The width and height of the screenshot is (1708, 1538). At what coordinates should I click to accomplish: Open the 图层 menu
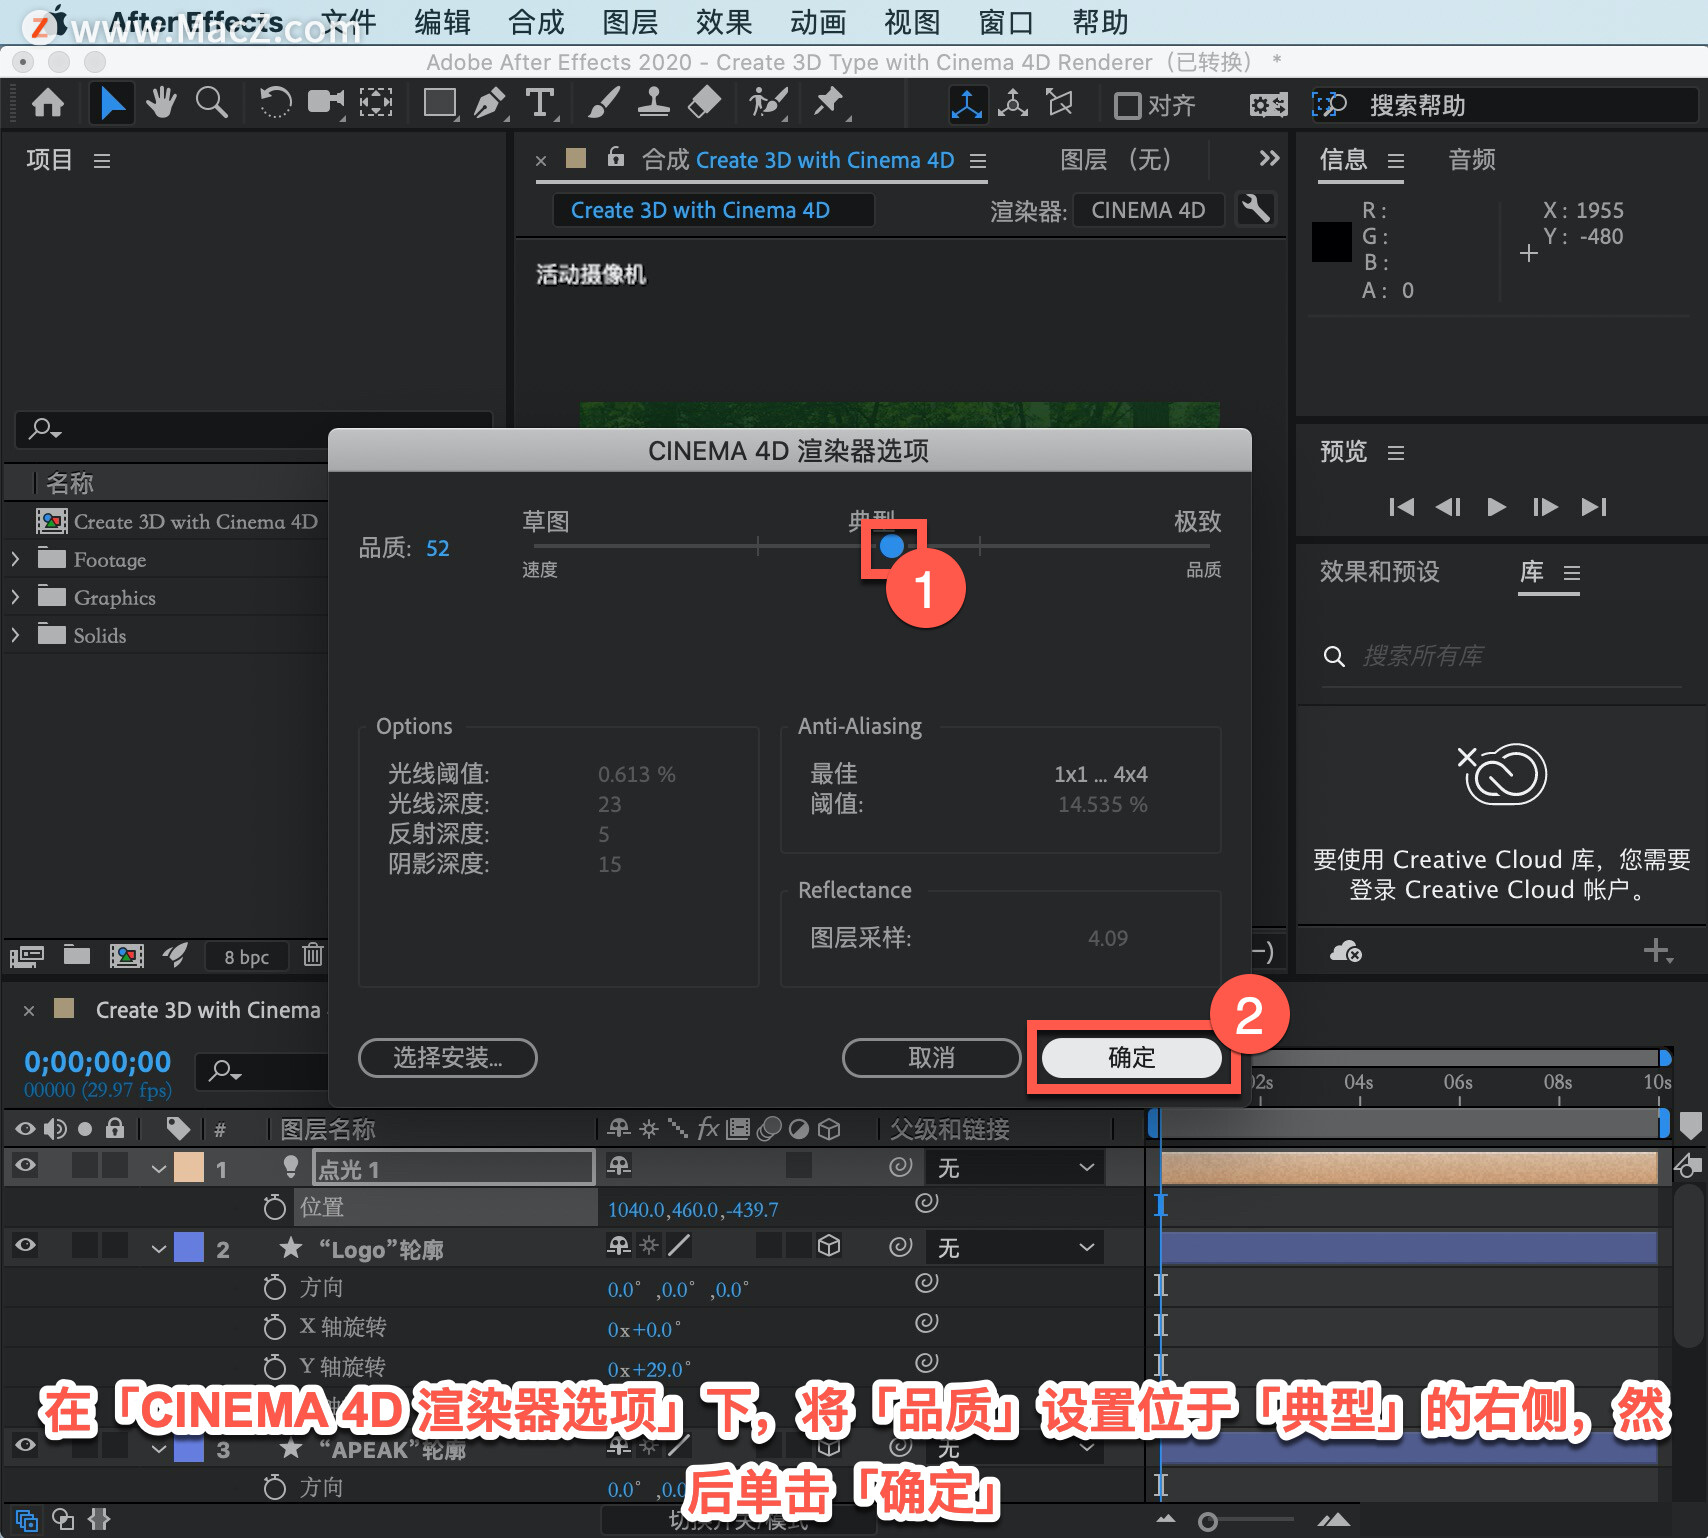(x=630, y=22)
